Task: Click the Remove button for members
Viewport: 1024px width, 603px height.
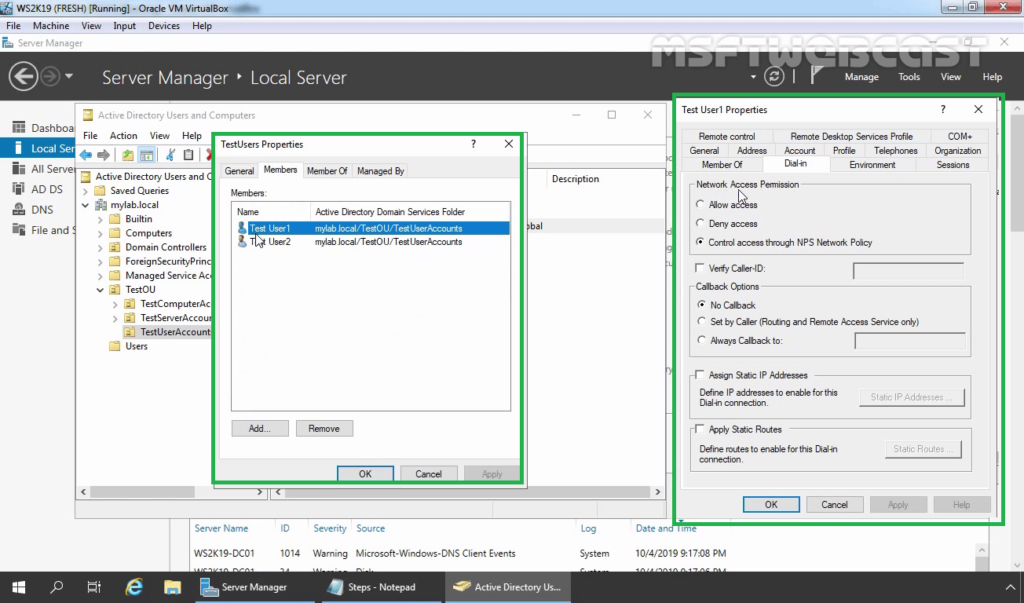Action: tap(324, 429)
